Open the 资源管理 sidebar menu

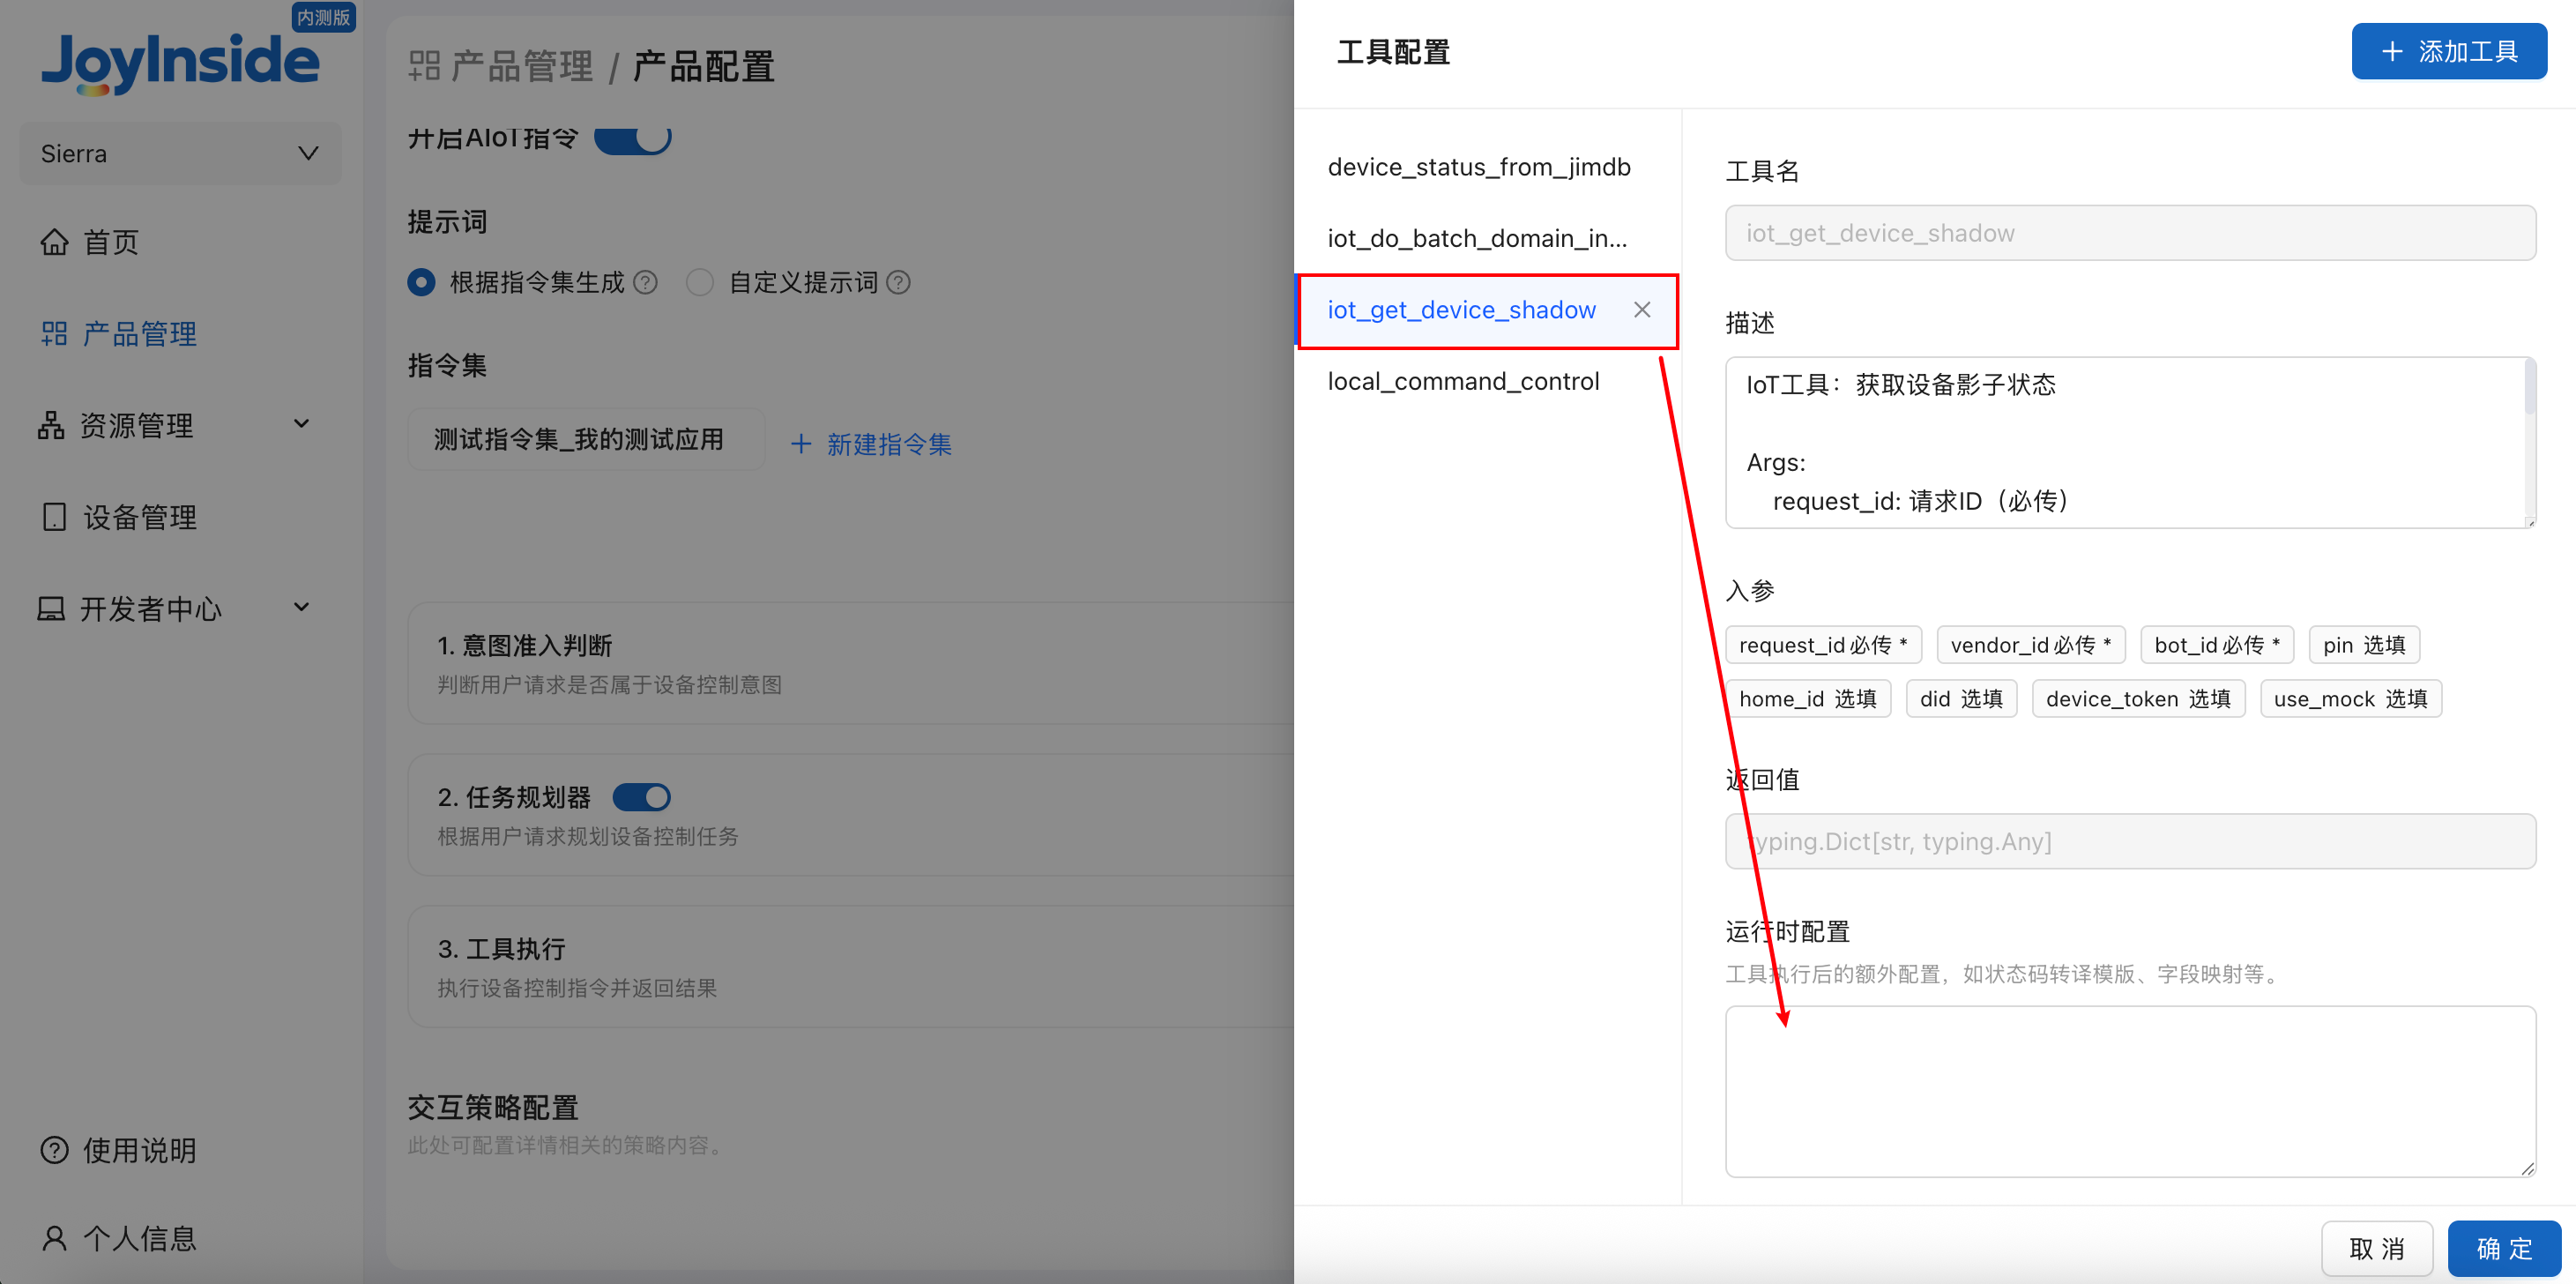click(x=137, y=425)
